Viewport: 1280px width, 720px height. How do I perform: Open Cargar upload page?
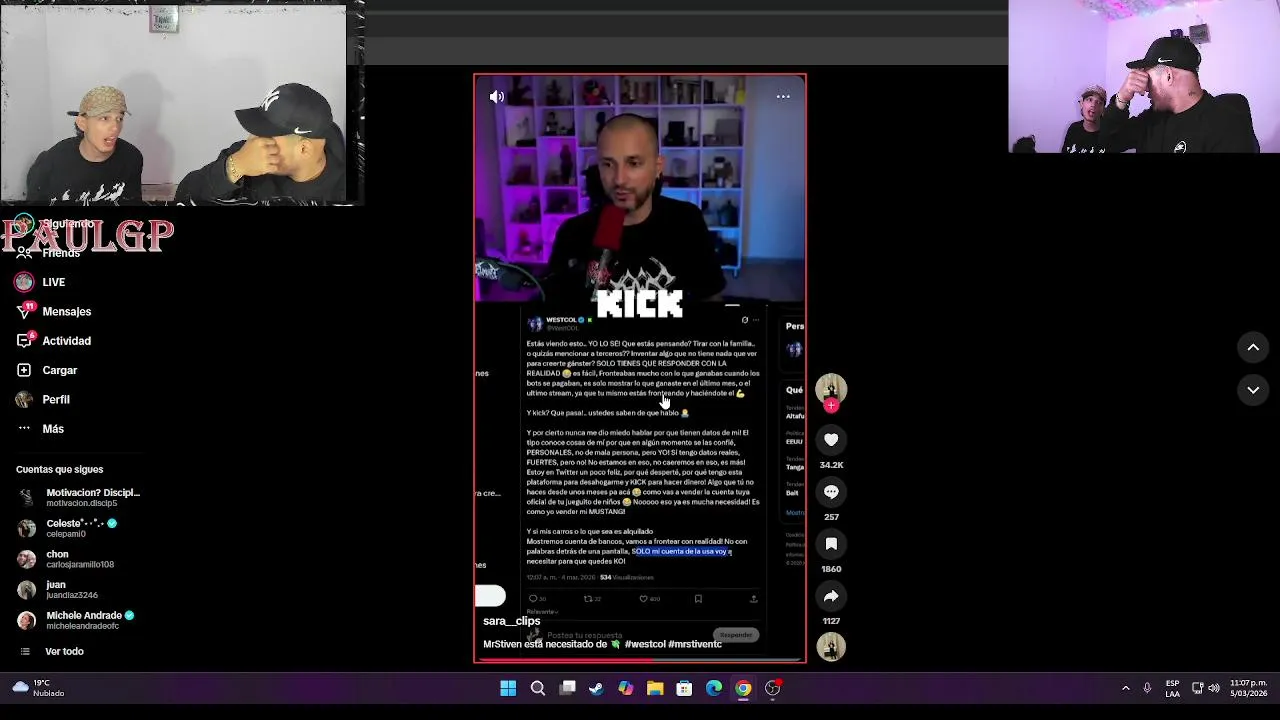[x=60, y=370]
